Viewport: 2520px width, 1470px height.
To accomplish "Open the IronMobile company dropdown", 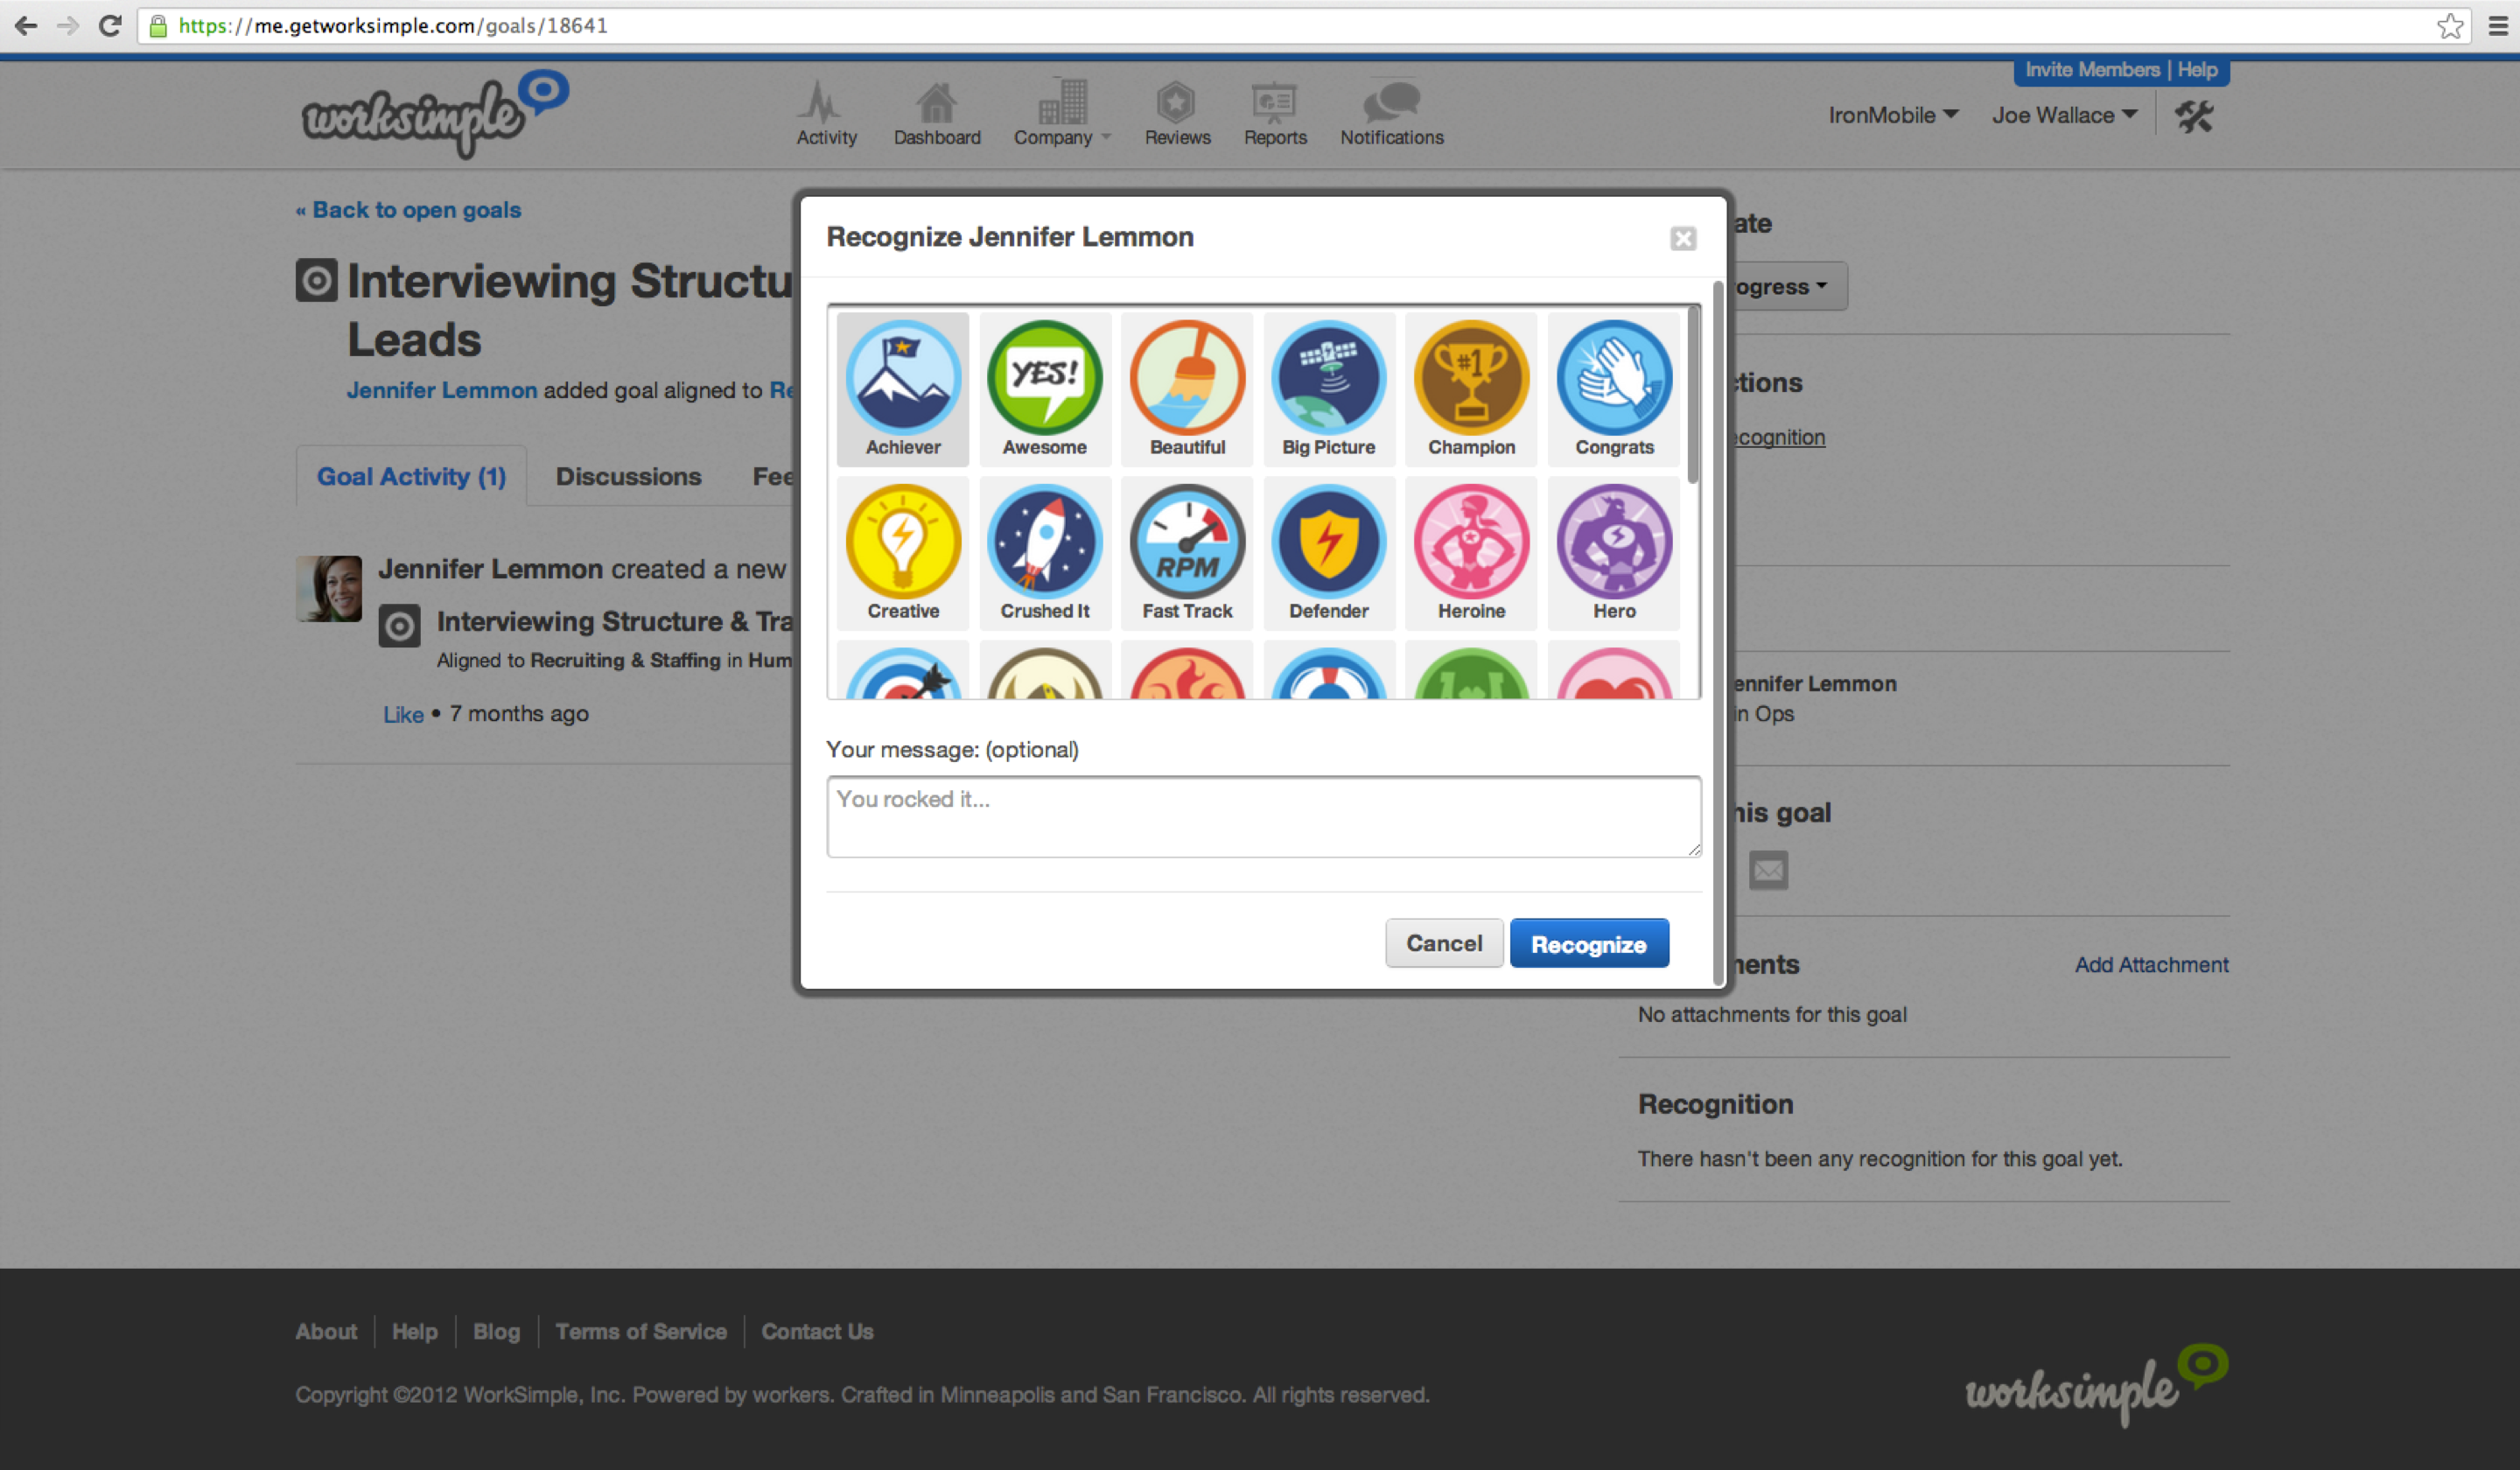I will (1892, 115).
